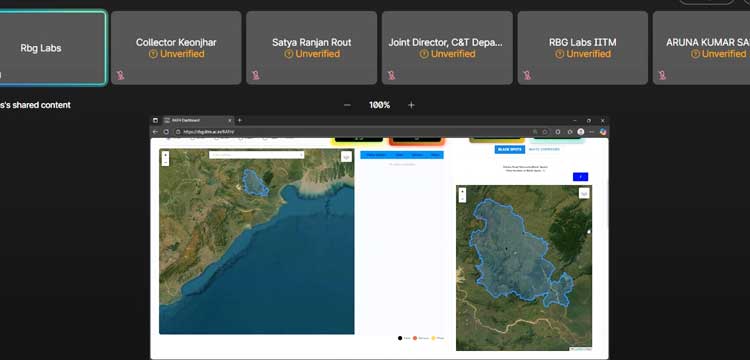The width and height of the screenshot is (750, 360).
Task: Click the search box on the left map
Action: click(256, 154)
